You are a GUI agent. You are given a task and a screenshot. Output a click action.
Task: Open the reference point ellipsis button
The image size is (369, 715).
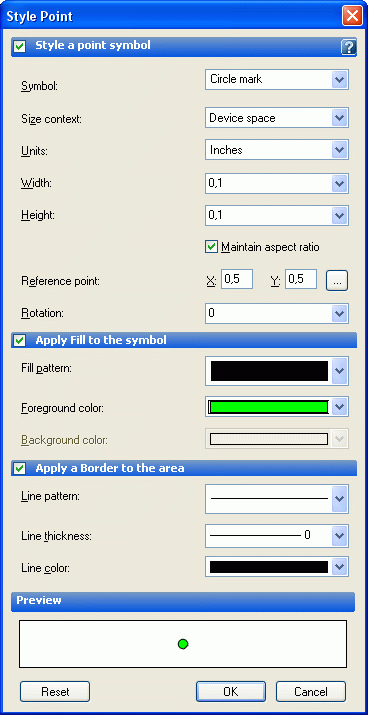337,280
